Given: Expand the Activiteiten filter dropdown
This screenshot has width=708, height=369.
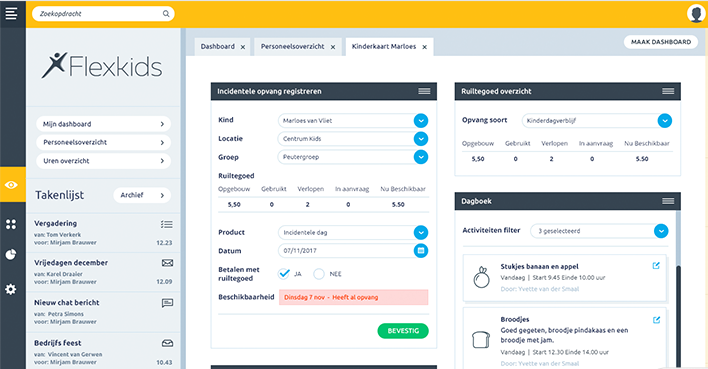Looking at the screenshot, I should point(661,231).
